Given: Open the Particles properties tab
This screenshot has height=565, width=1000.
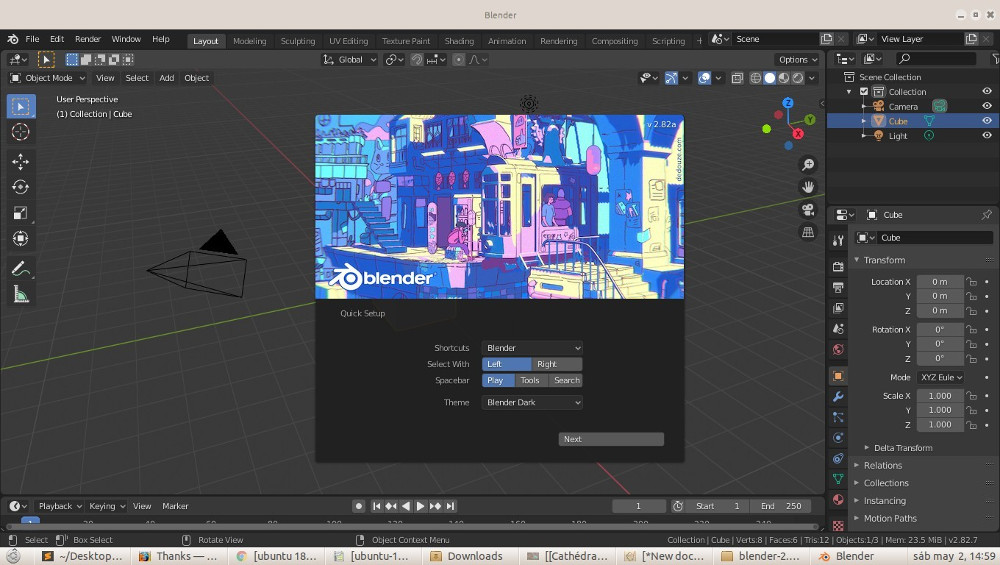Looking at the screenshot, I should click(x=838, y=417).
